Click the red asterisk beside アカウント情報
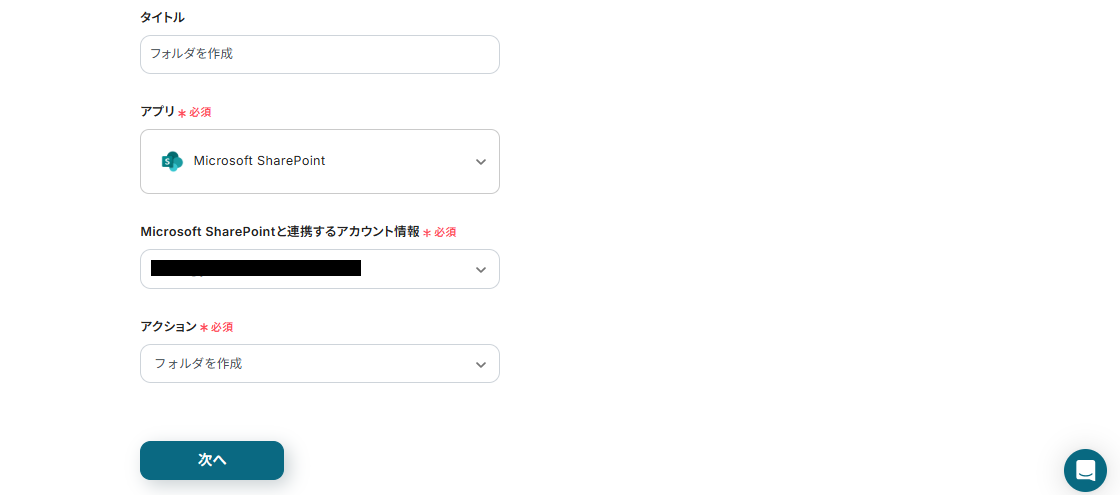The height and width of the screenshot is (495, 1120). click(427, 233)
